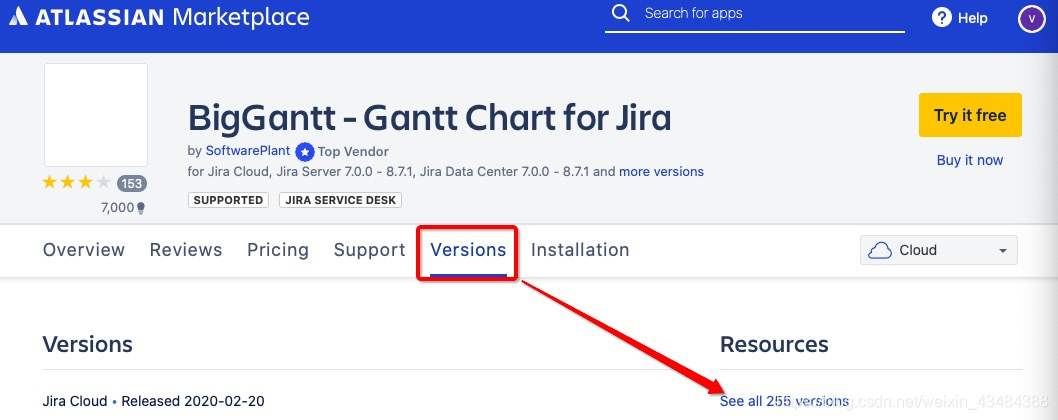Viewport: 1058px width, 420px height.
Task: Click the Resources heading
Action: point(774,344)
